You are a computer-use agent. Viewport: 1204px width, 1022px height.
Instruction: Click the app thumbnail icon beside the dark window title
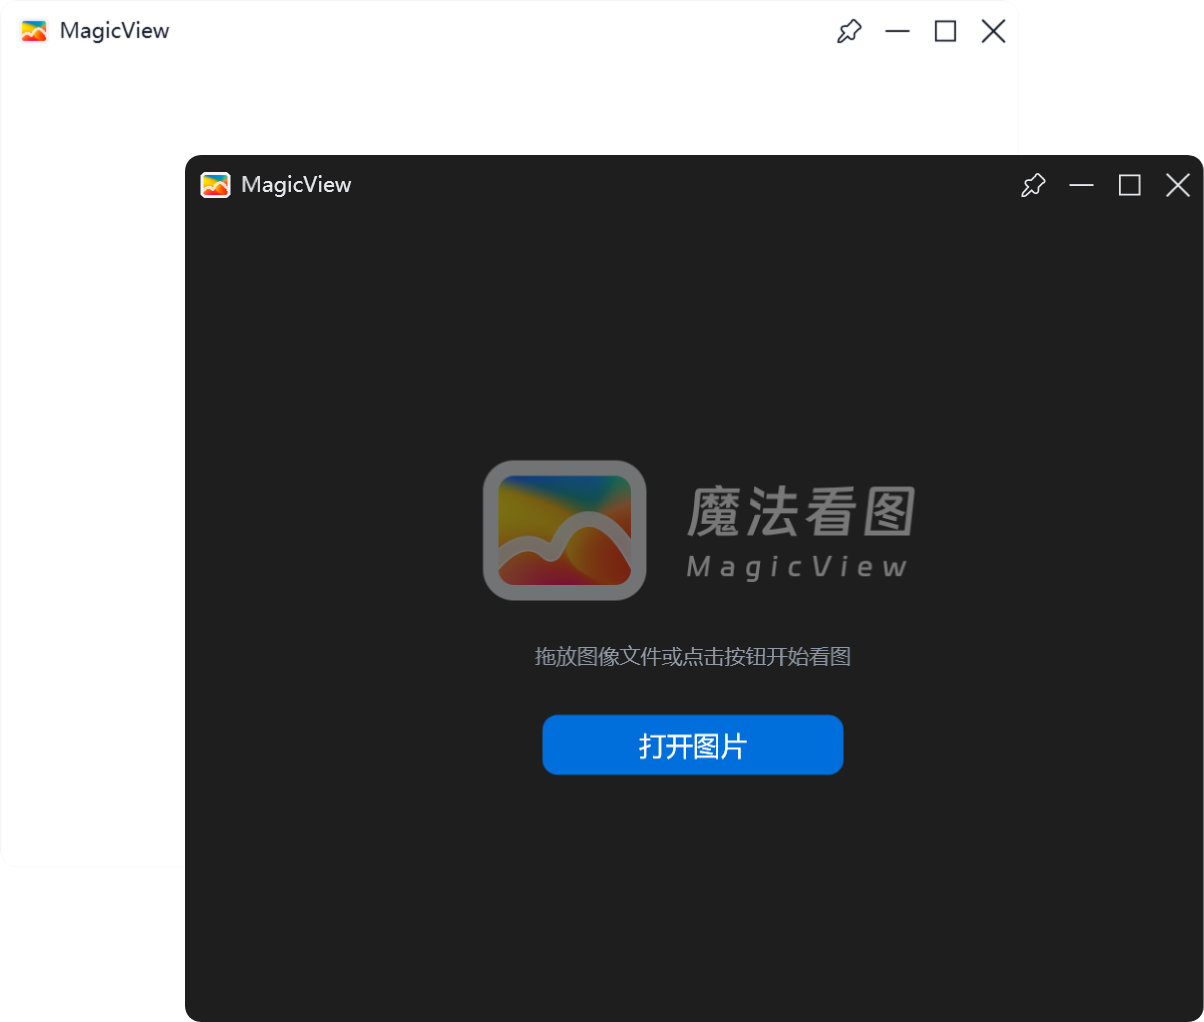pyautogui.click(x=216, y=185)
